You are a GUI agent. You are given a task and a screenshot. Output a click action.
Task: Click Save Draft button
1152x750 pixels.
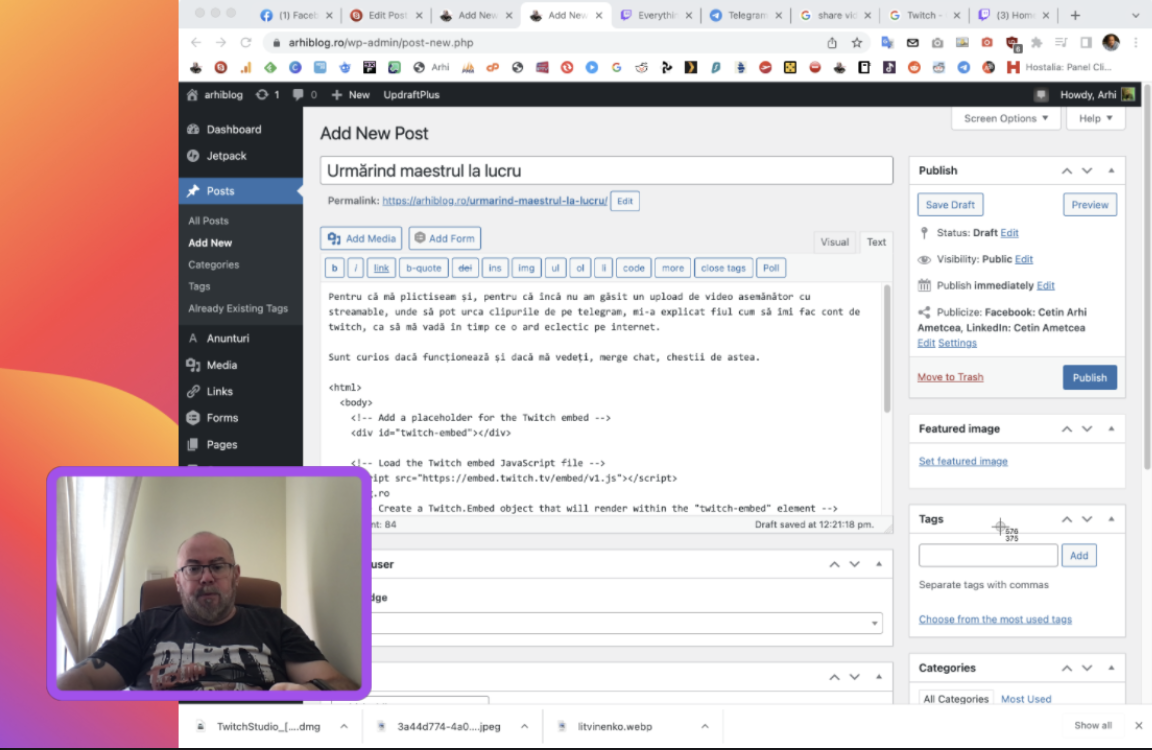pyautogui.click(x=950, y=205)
